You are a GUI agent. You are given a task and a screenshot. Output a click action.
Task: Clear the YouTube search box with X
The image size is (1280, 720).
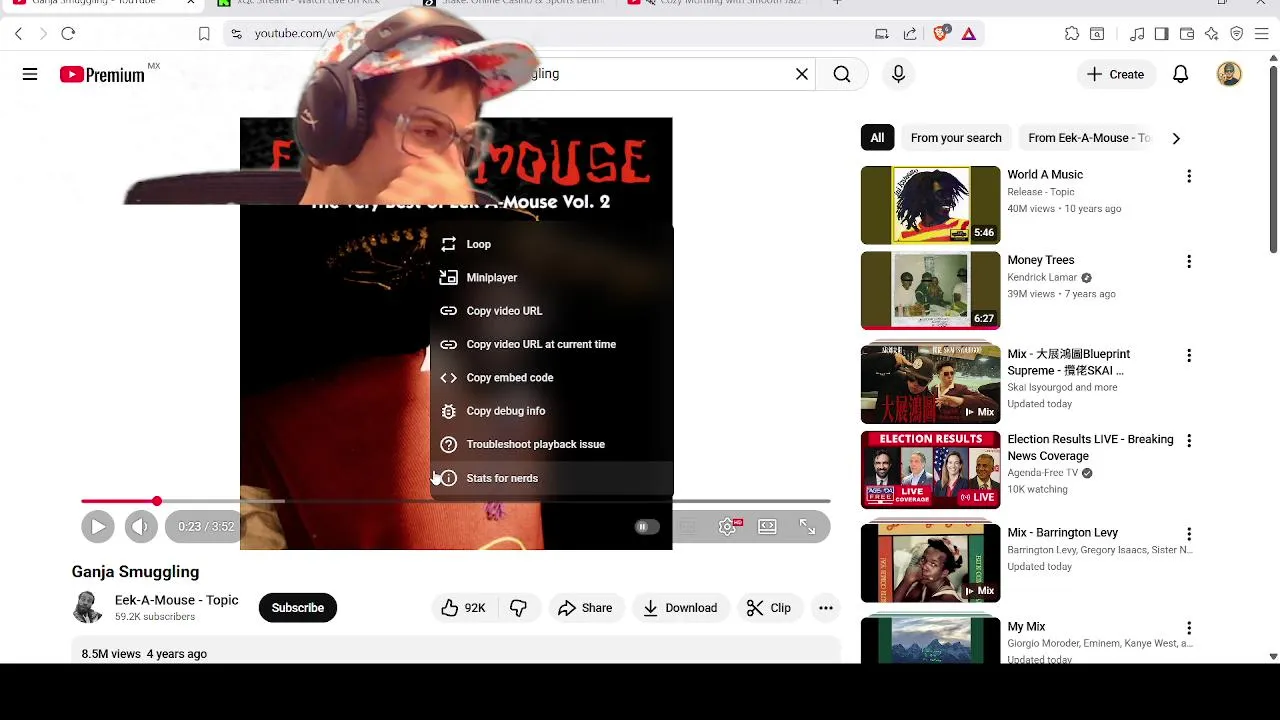click(x=802, y=74)
